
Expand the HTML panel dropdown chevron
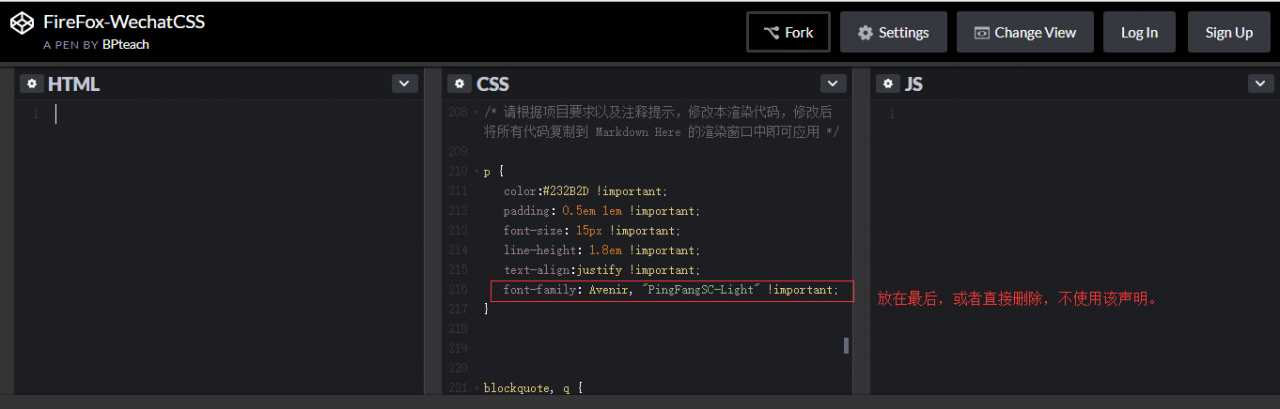pyautogui.click(x=404, y=84)
